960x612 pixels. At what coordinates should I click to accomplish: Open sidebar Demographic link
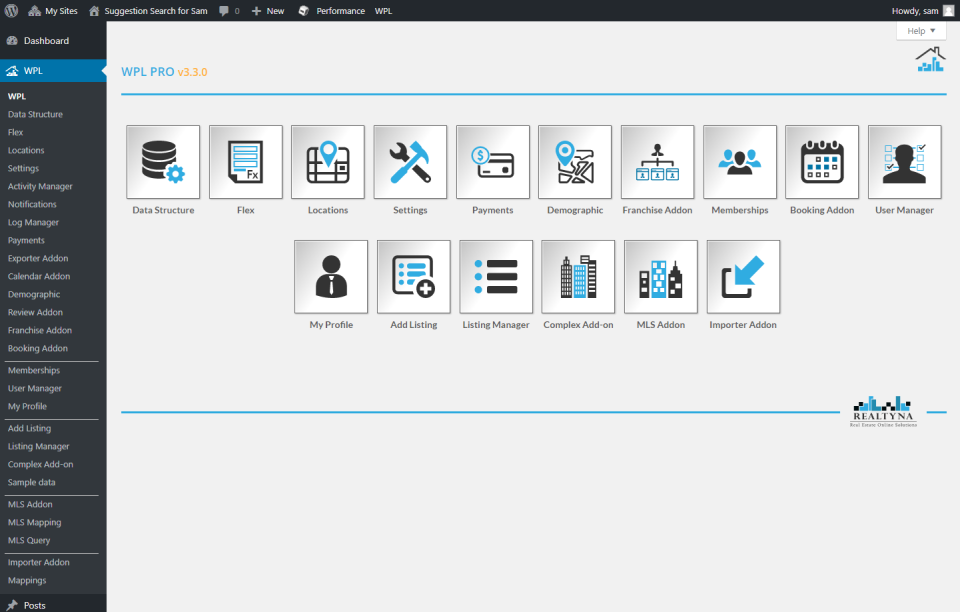(x=34, y=294)
